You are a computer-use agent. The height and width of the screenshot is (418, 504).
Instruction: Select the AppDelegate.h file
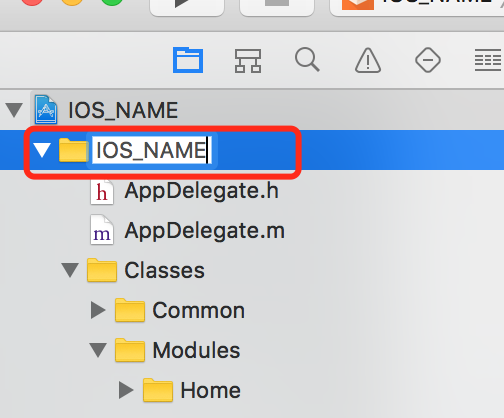coord(201,191)
